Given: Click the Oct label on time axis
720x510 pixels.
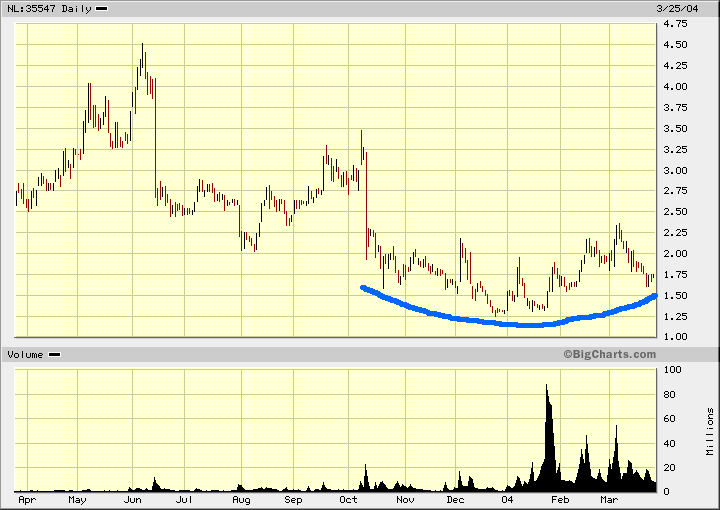Looking at the screenshot, I should (349, 498).
